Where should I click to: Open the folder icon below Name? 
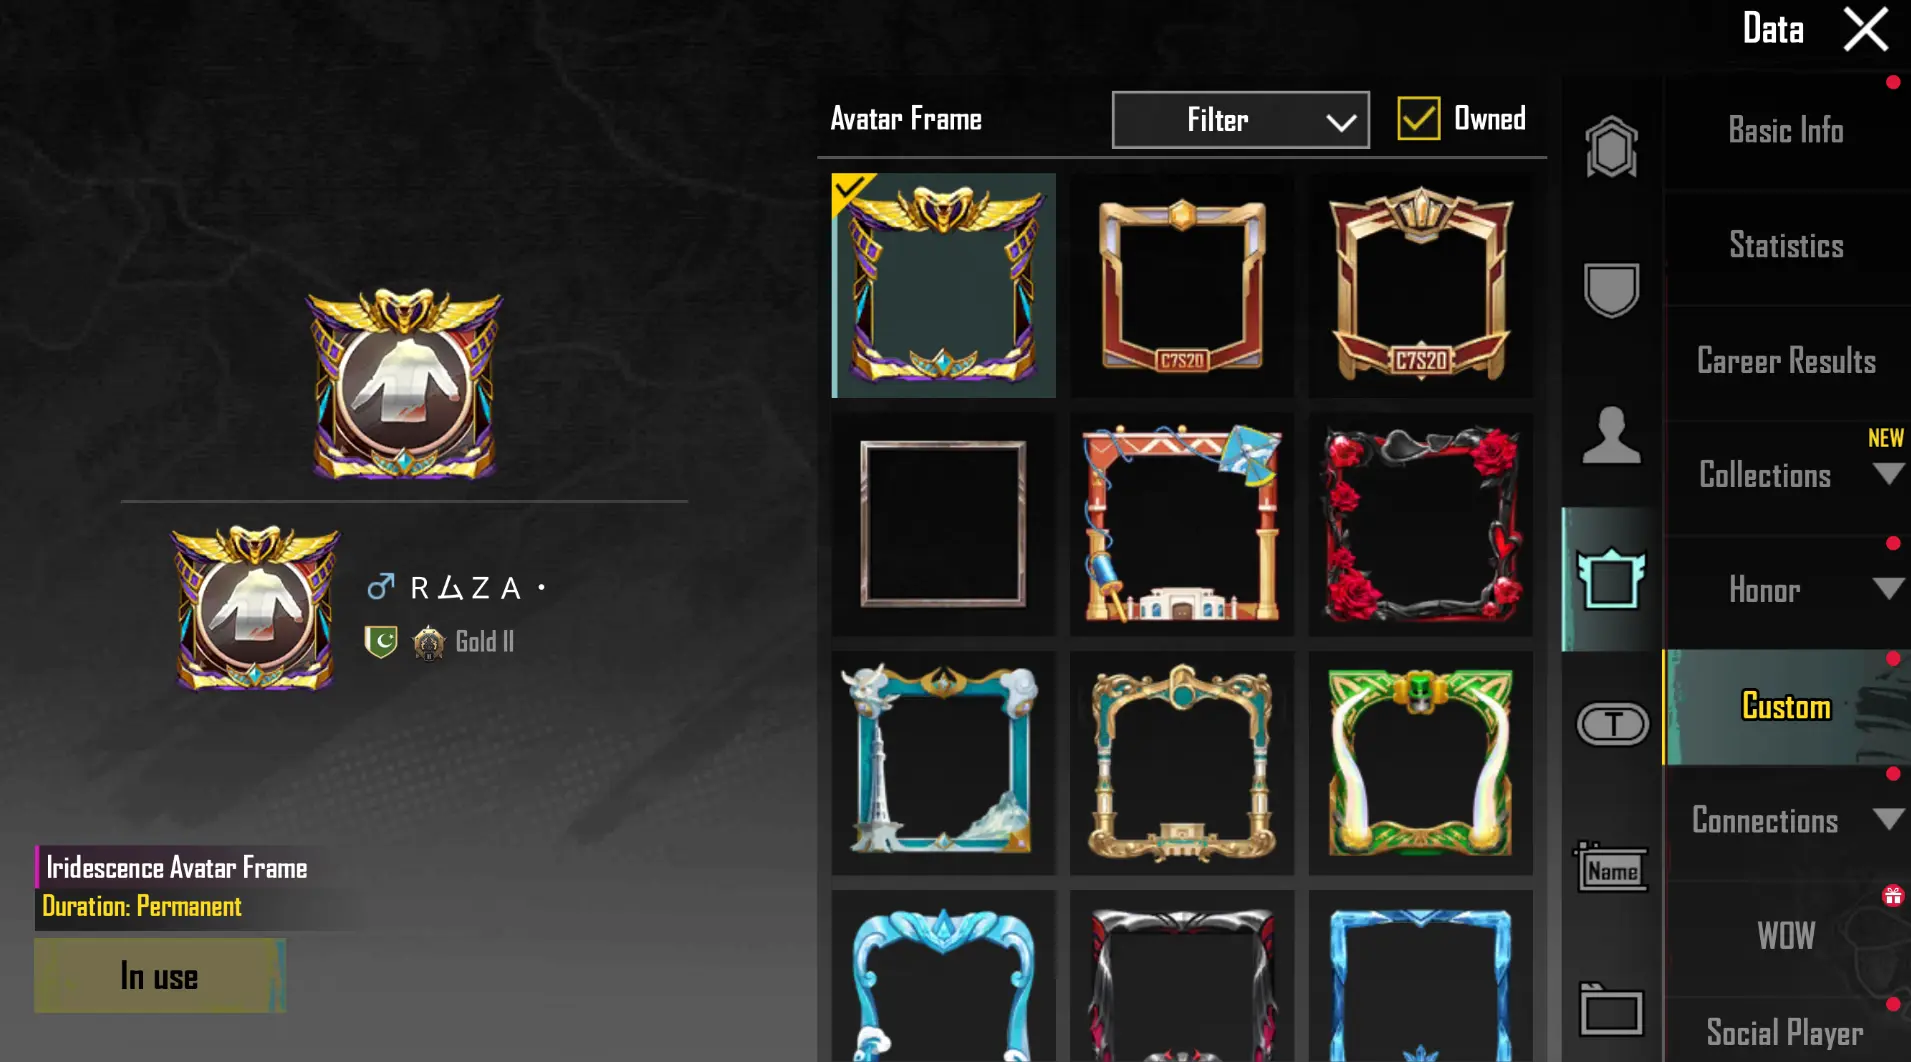(x=1611, y=1010)
